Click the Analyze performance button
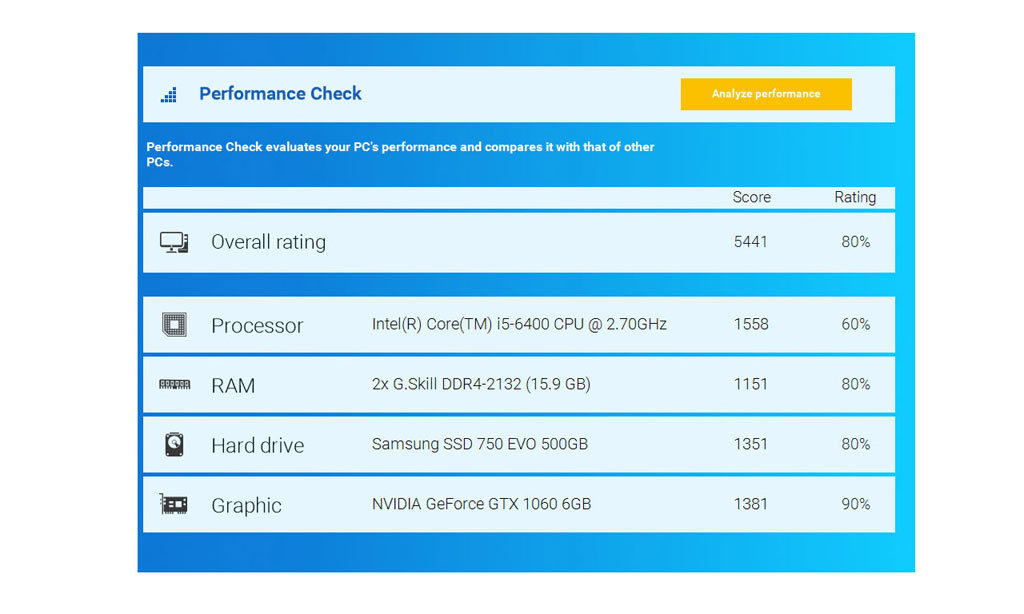 coord(765,94)
